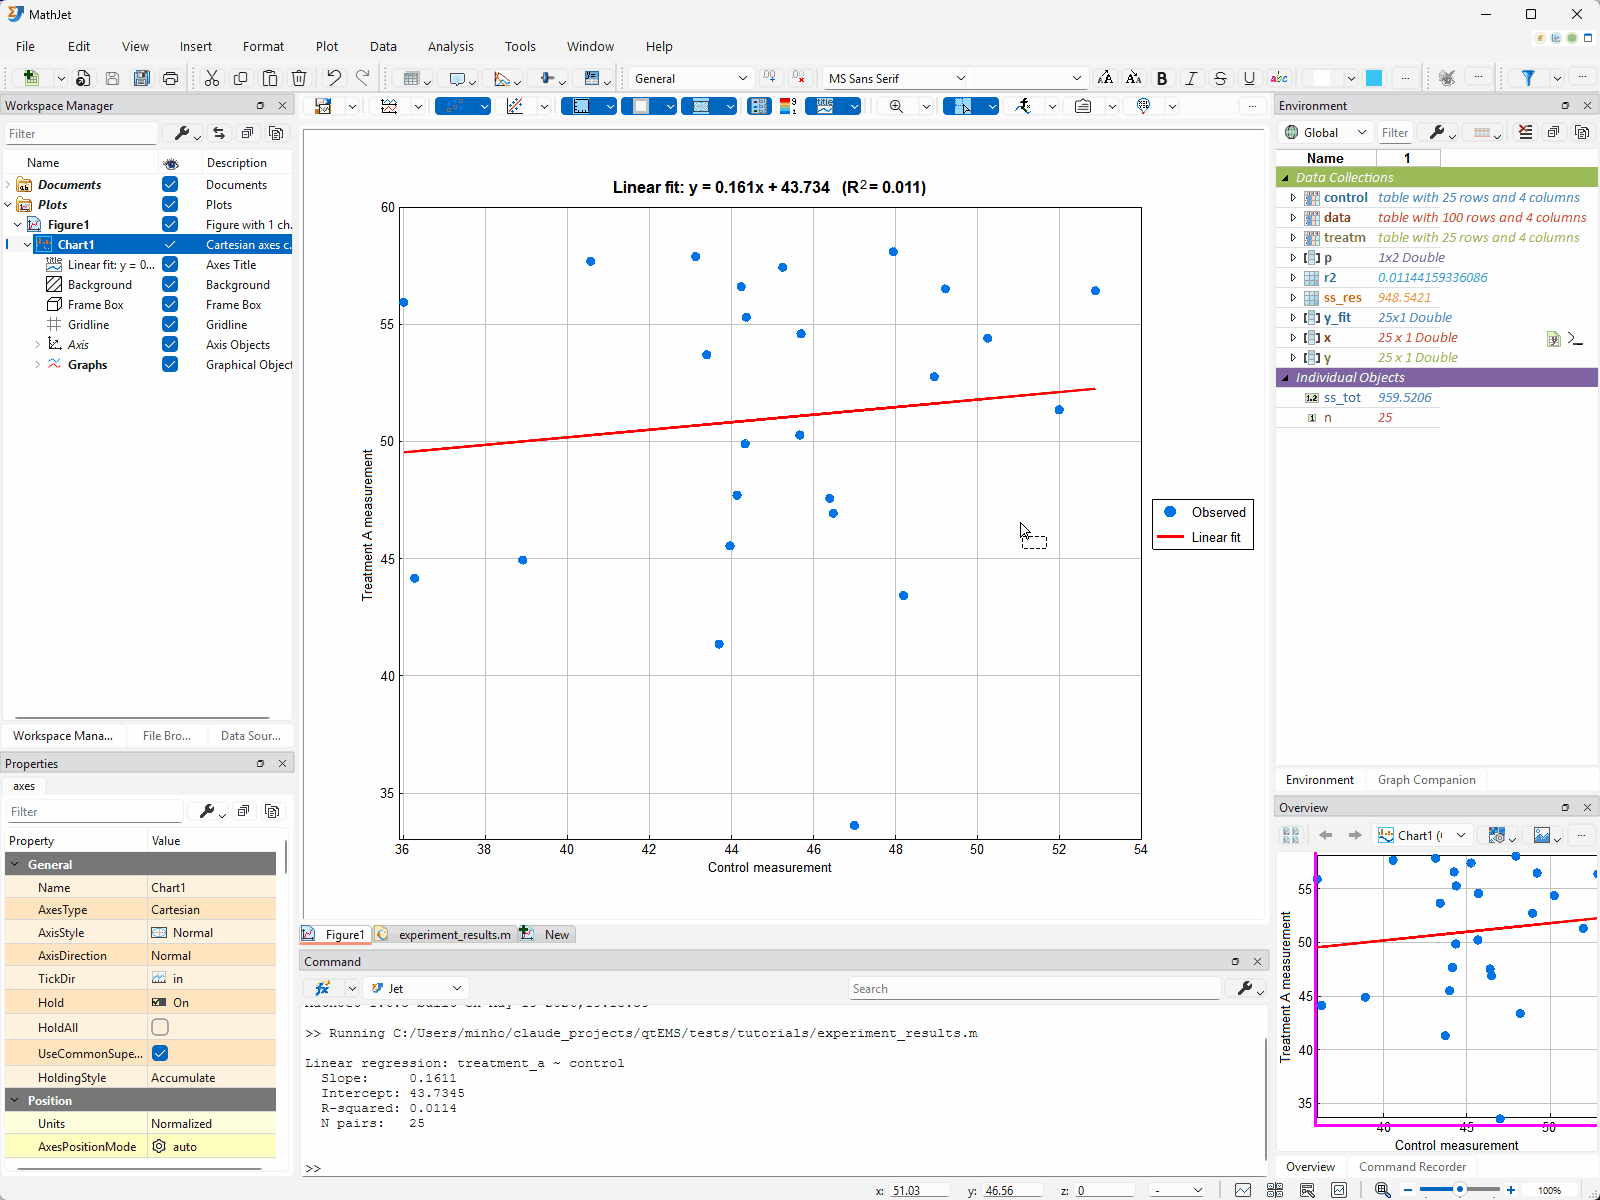
Task: Toggle underline text formatting
Action: 1249,78
